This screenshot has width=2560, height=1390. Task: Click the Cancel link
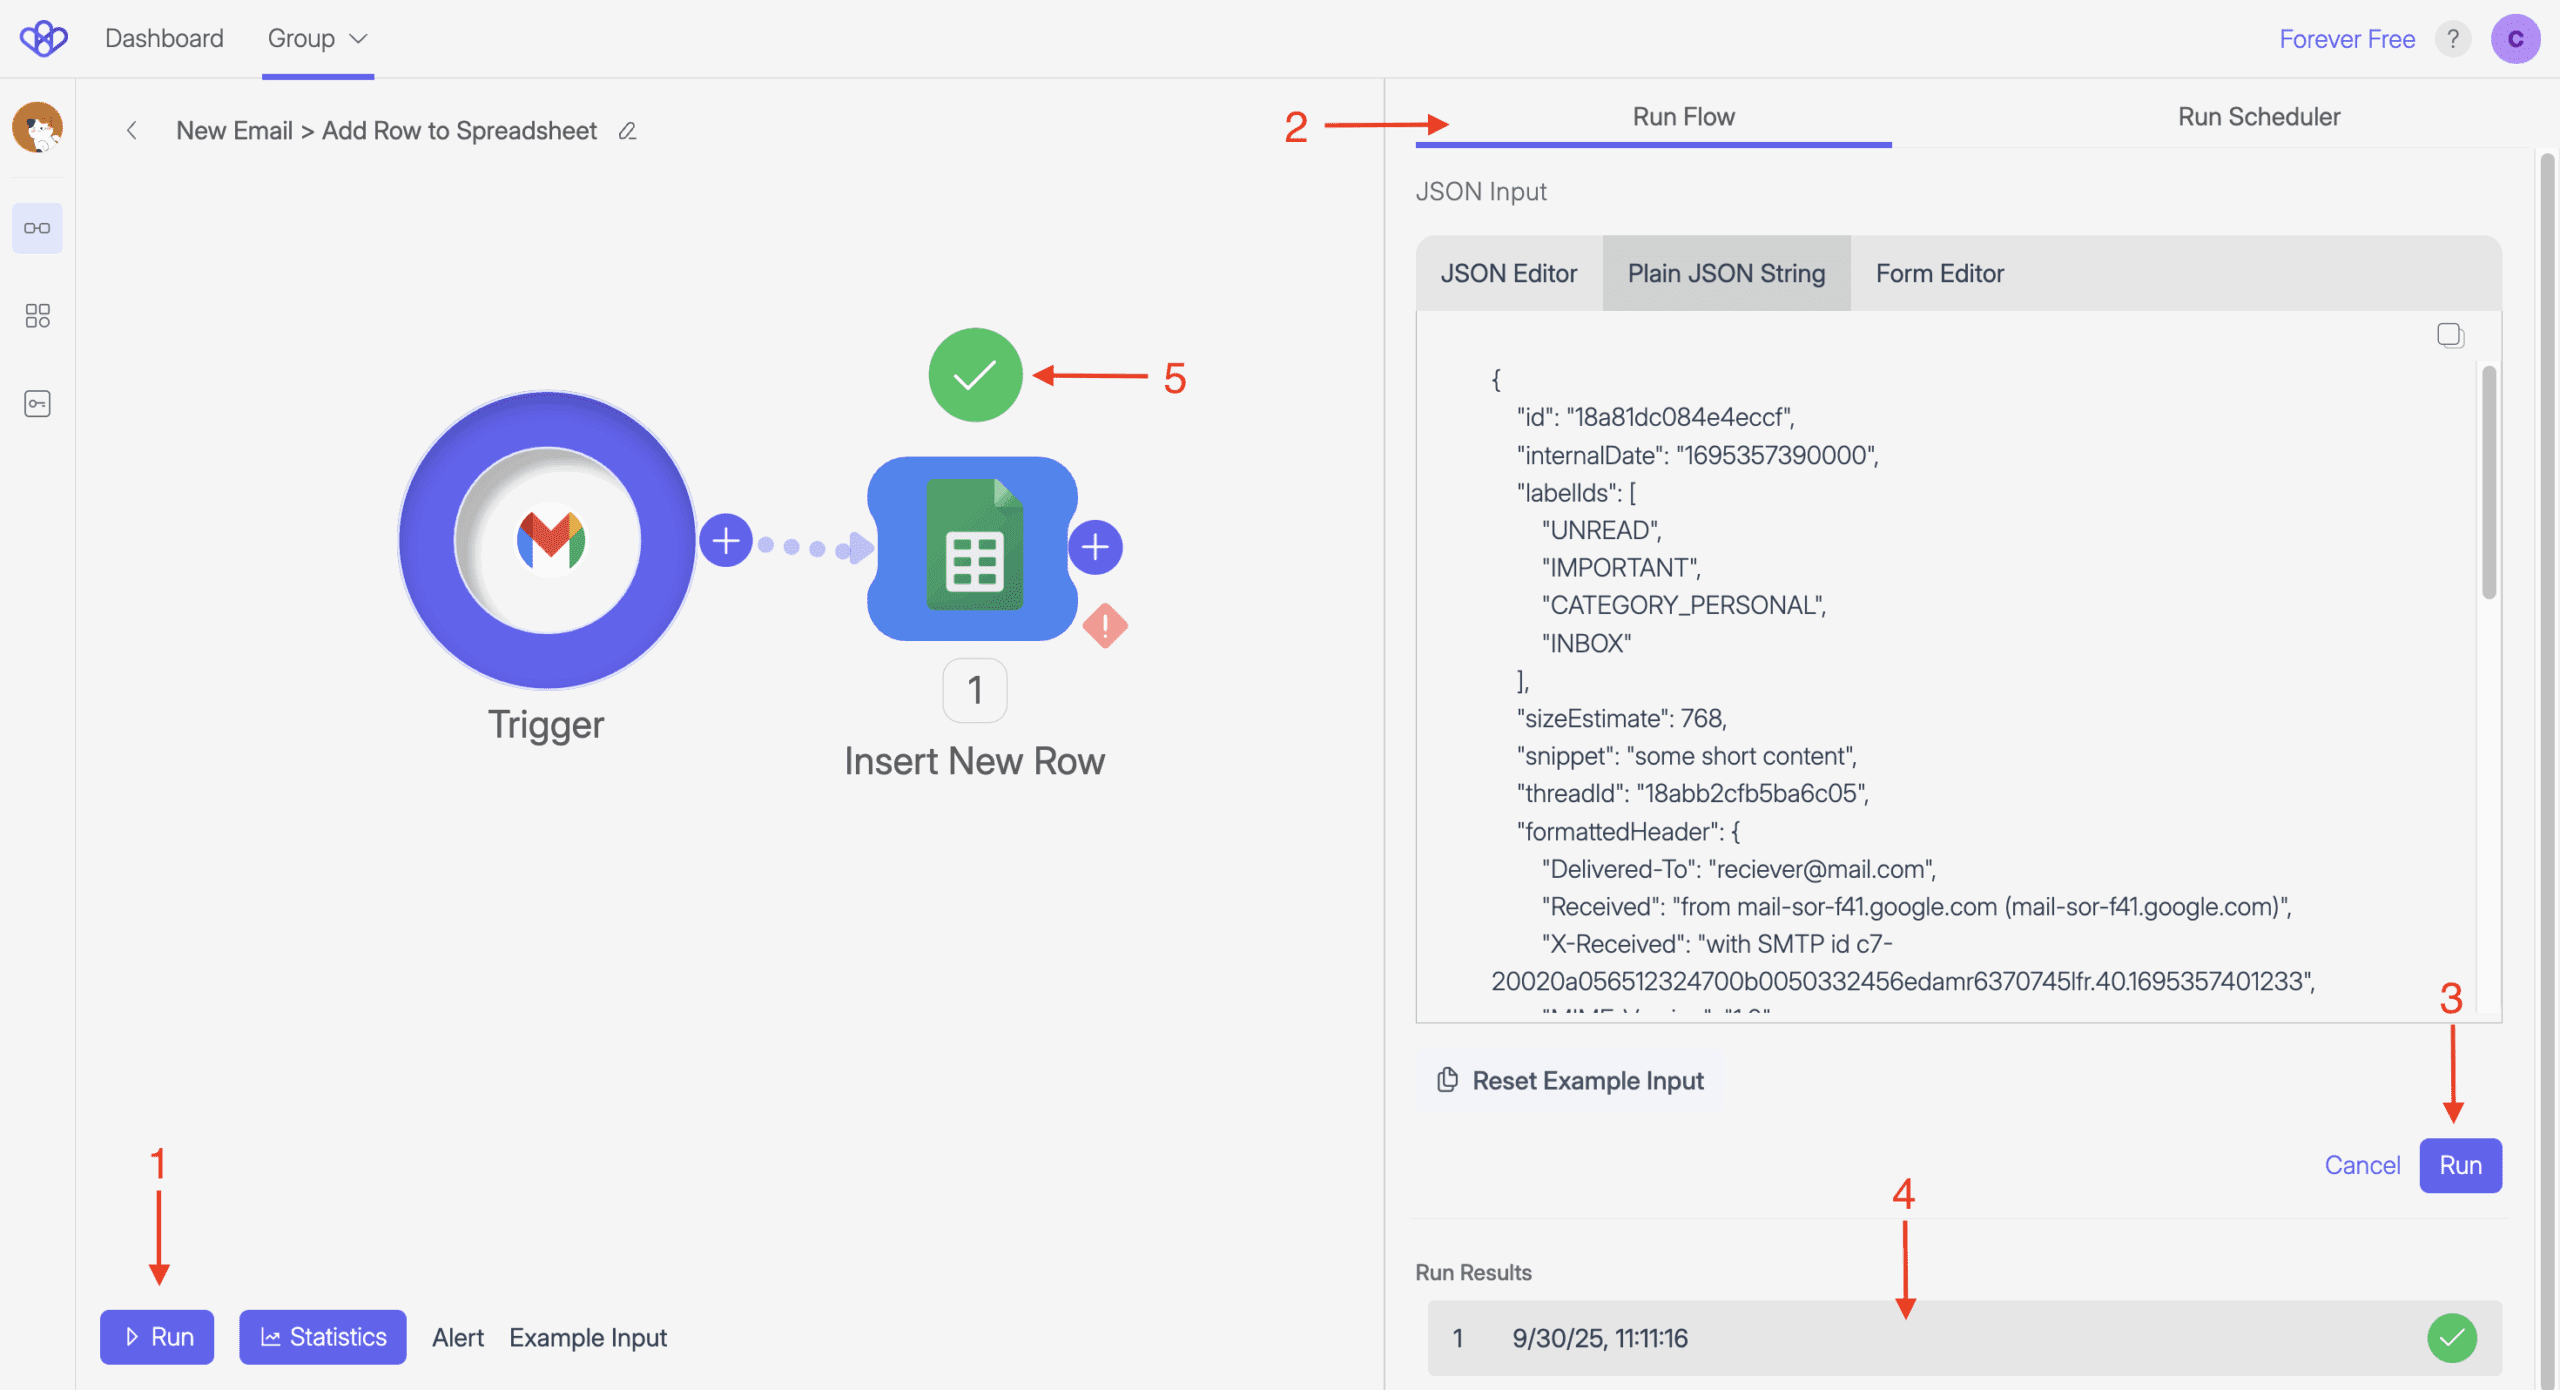(2361, 1165)
